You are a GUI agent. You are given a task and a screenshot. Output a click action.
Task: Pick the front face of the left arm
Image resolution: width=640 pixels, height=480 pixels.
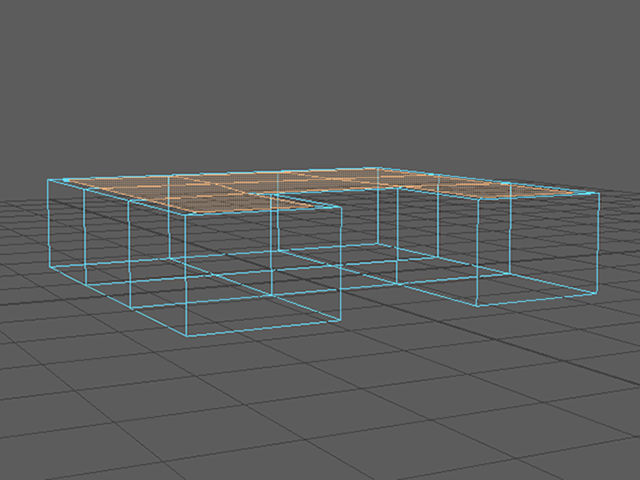(264, 271)
